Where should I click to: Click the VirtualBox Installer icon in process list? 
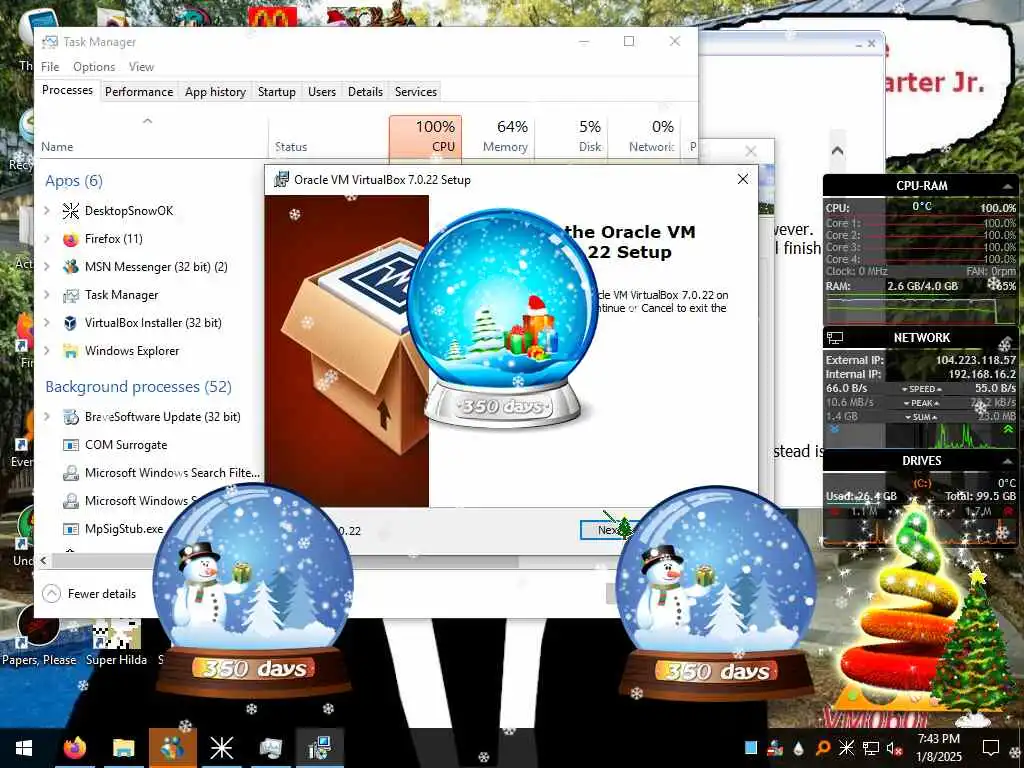(x=71, y=323)
